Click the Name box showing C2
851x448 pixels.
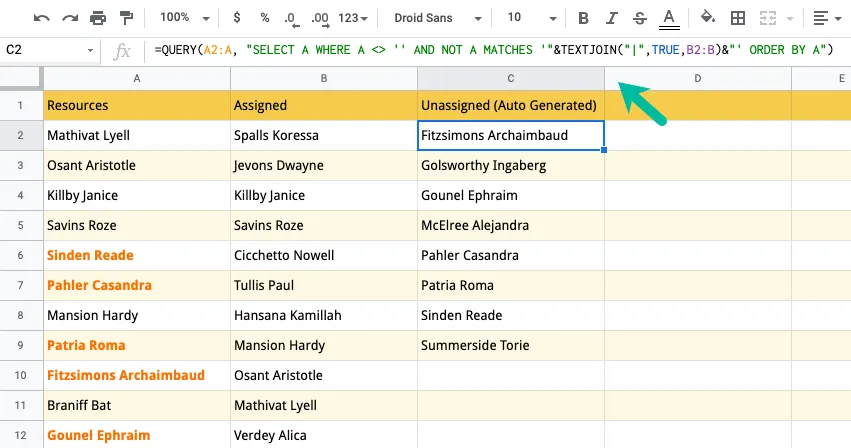pos(43,50)
